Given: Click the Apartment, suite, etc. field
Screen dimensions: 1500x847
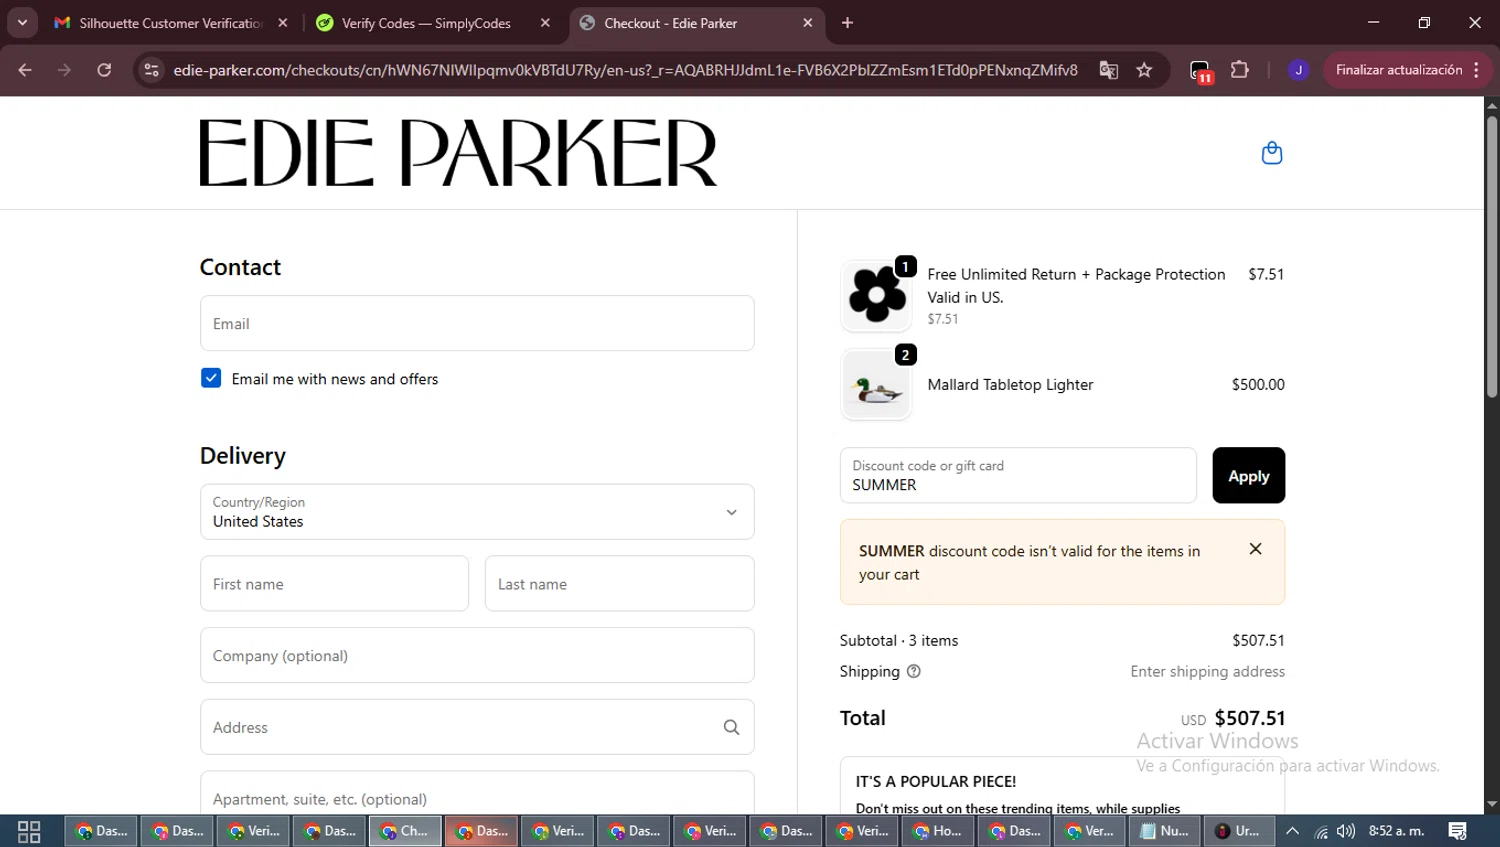Looking at the screenshot, I should click(x=477, y=793).
